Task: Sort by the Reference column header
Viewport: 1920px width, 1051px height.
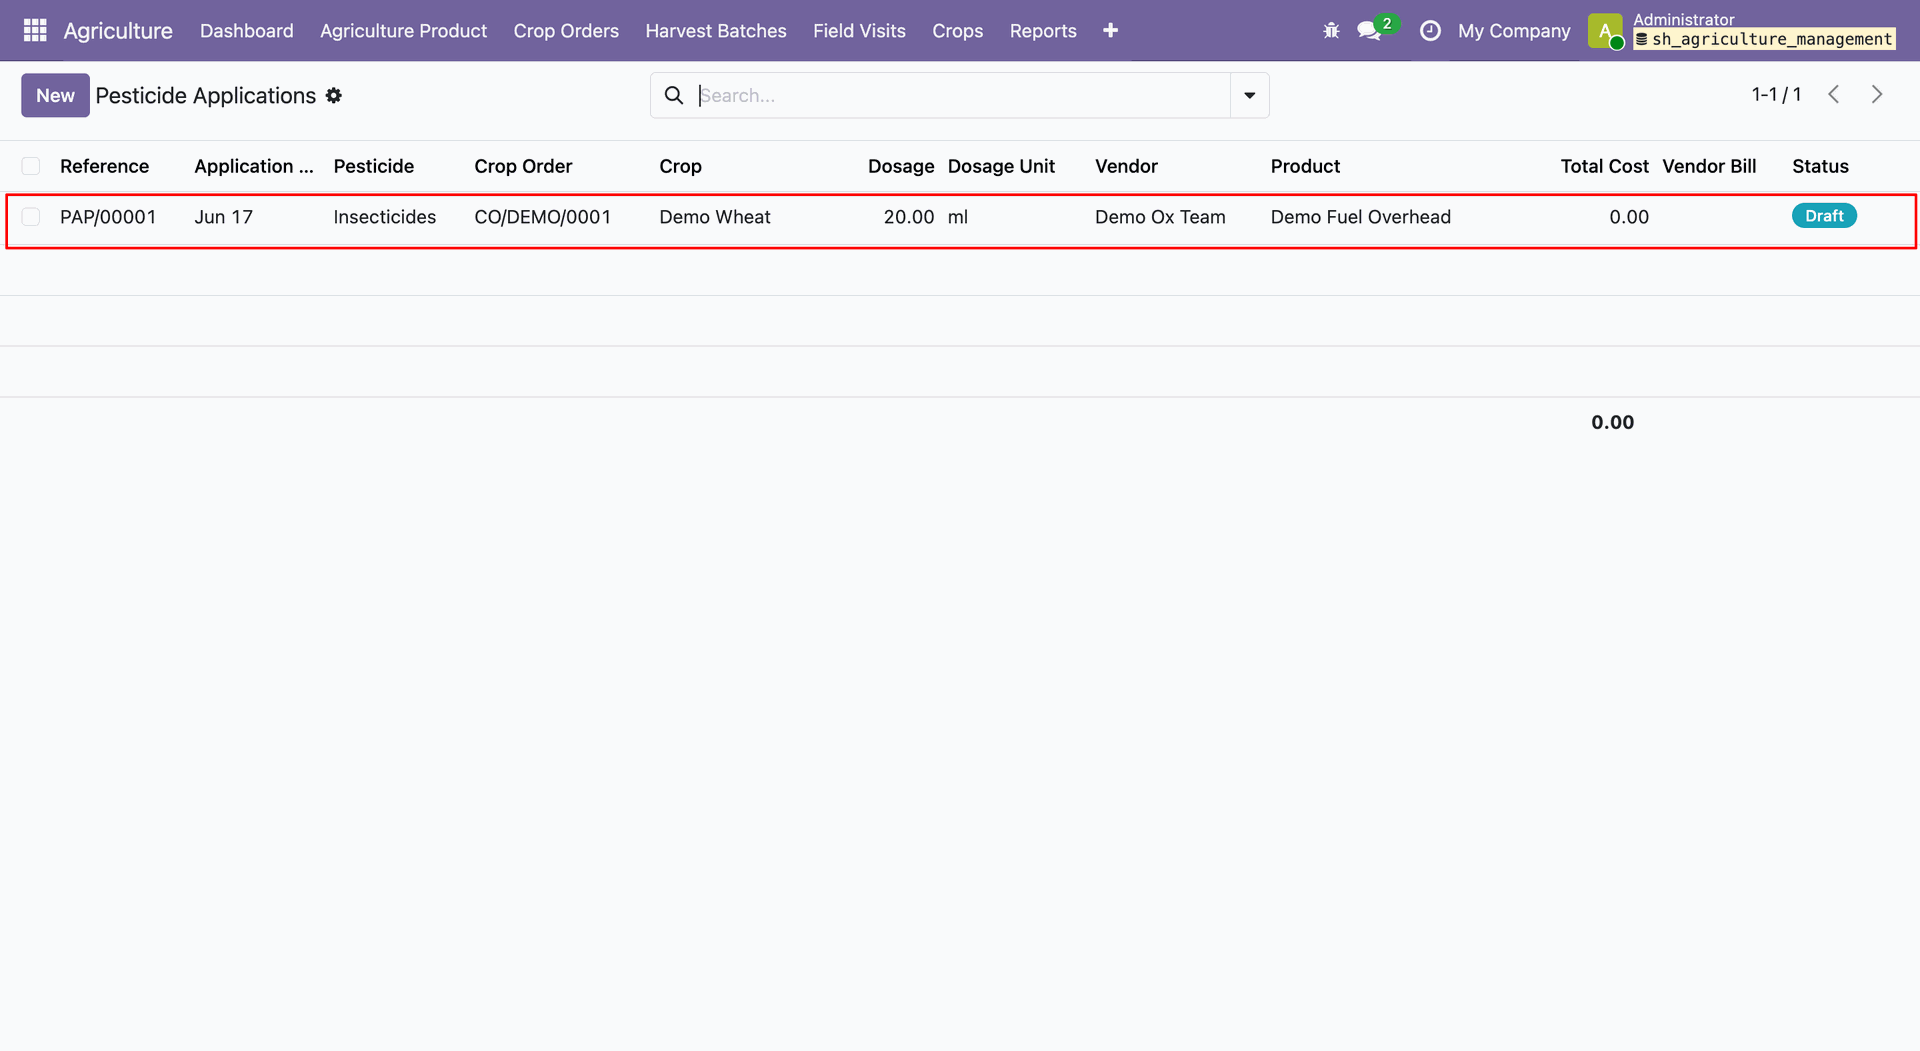Action: 104,166
